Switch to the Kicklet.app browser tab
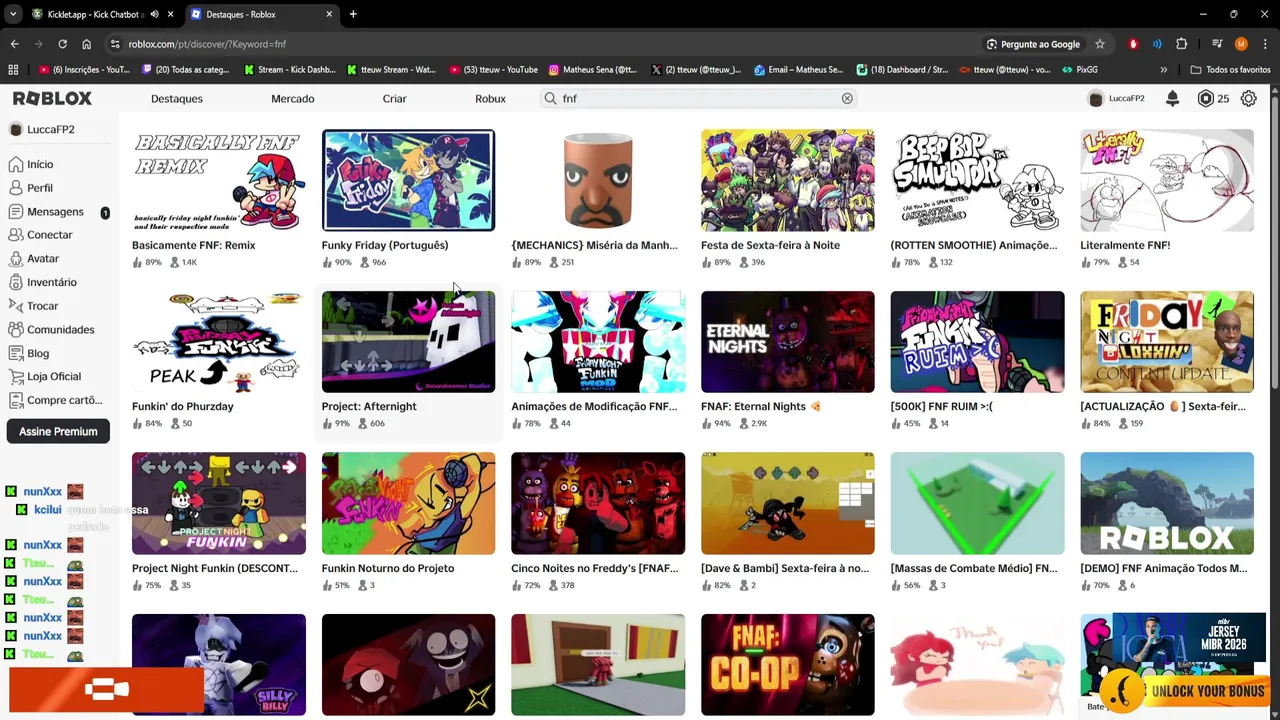Image resolution: width=1280 pixels, height=720 pixels. (89, 14)
